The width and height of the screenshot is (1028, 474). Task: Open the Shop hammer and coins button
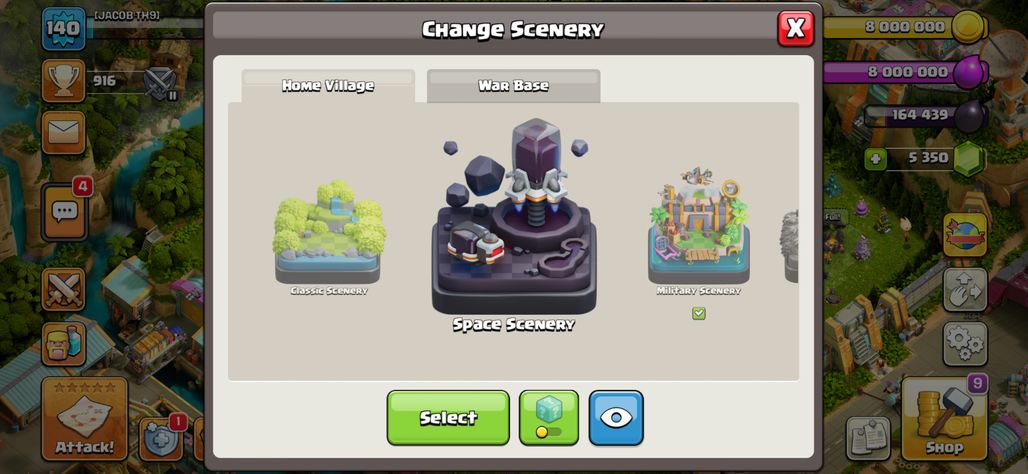tap(944, 418)
